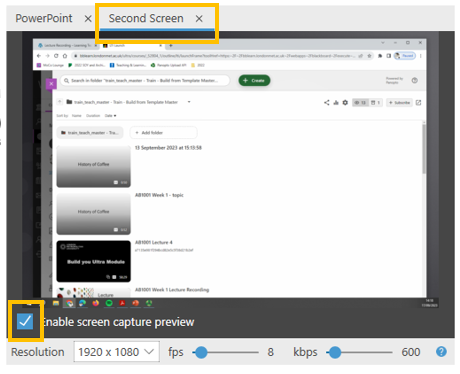This screenshot has height=374, width=460.
Task: Click the Chrome taskbar icon
Action: click(x=69, y=303)
